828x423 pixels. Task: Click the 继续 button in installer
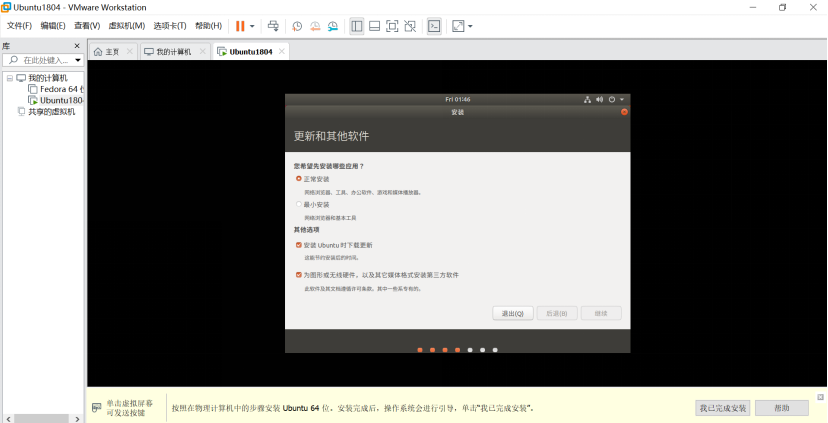pyautogui.click(x=601, y=313)
